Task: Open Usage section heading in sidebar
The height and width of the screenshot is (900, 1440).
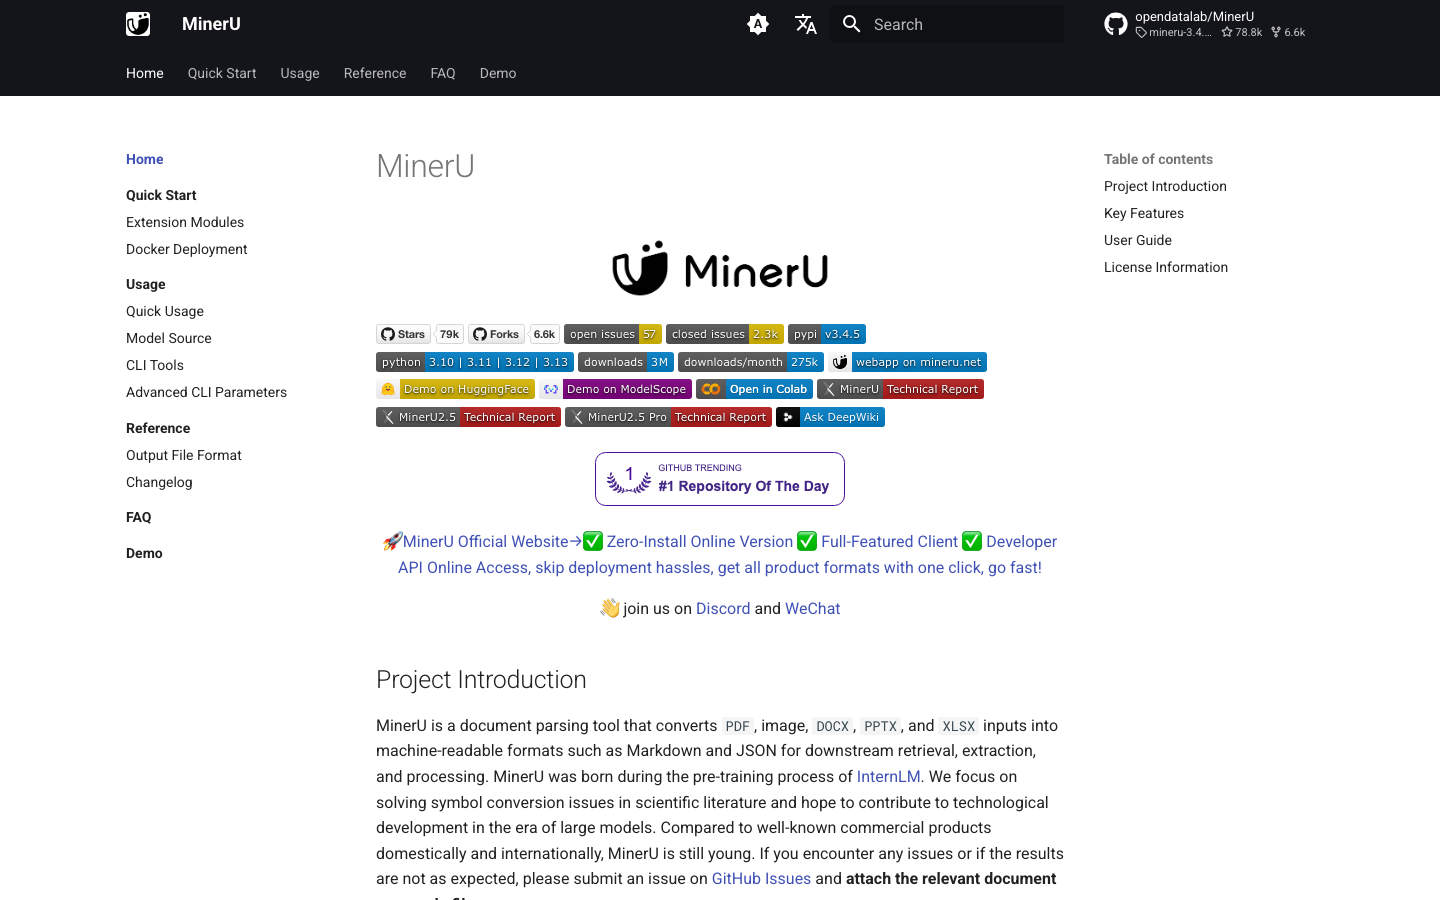Action: (x=146, y=284)
